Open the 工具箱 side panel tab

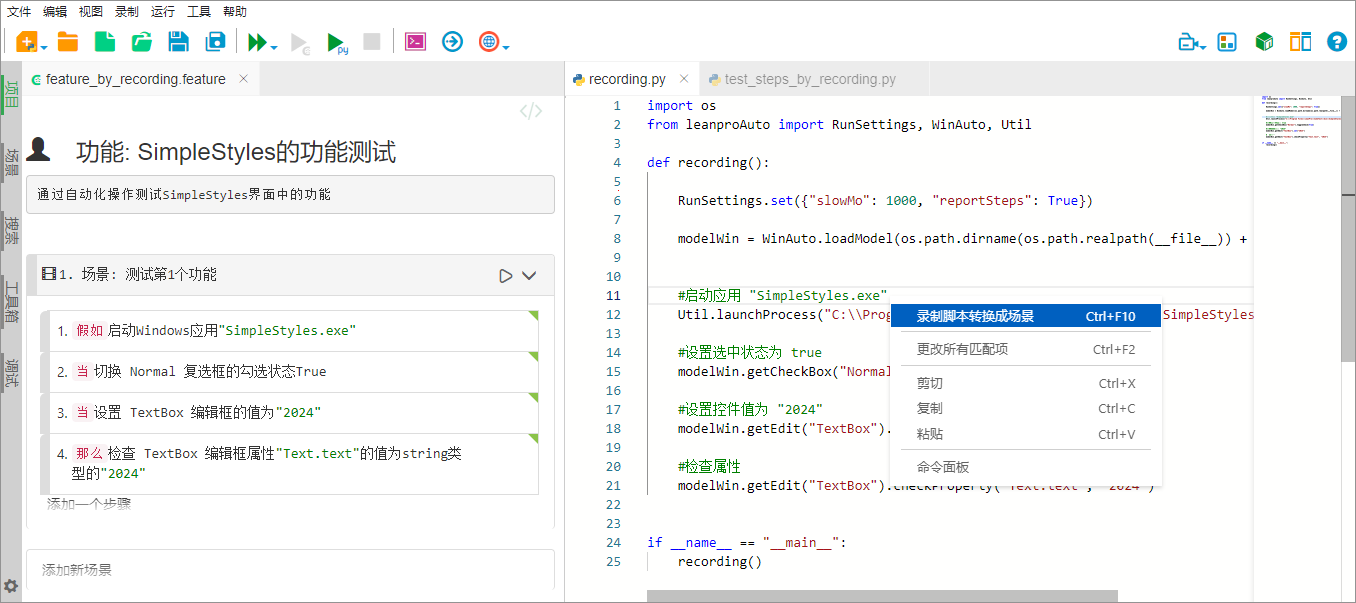pos(11,300)
